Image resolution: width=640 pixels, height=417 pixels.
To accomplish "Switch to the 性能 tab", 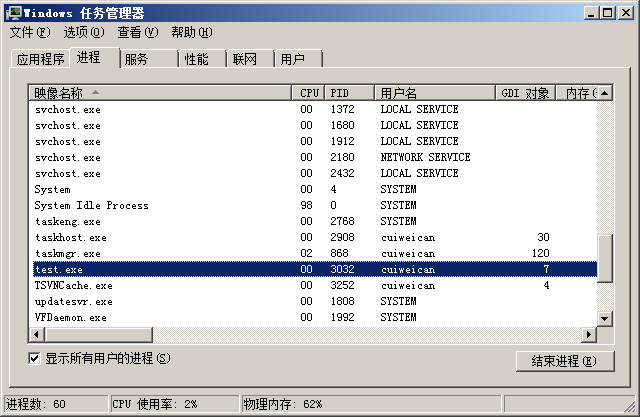I will [202, 59].
